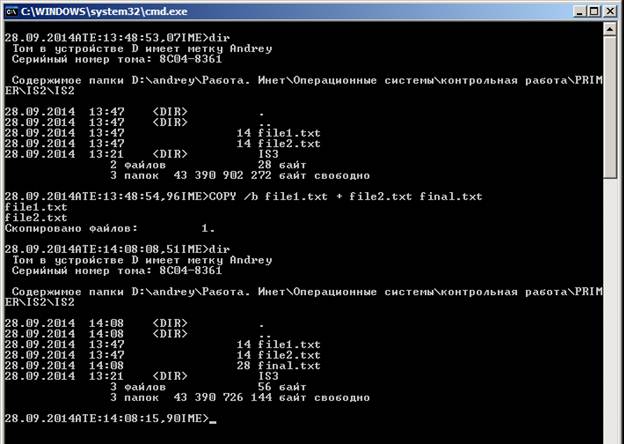Click 'file1.txt' in the second dir listing
This screenshot has height=444, width=624.
click(289, 345)
